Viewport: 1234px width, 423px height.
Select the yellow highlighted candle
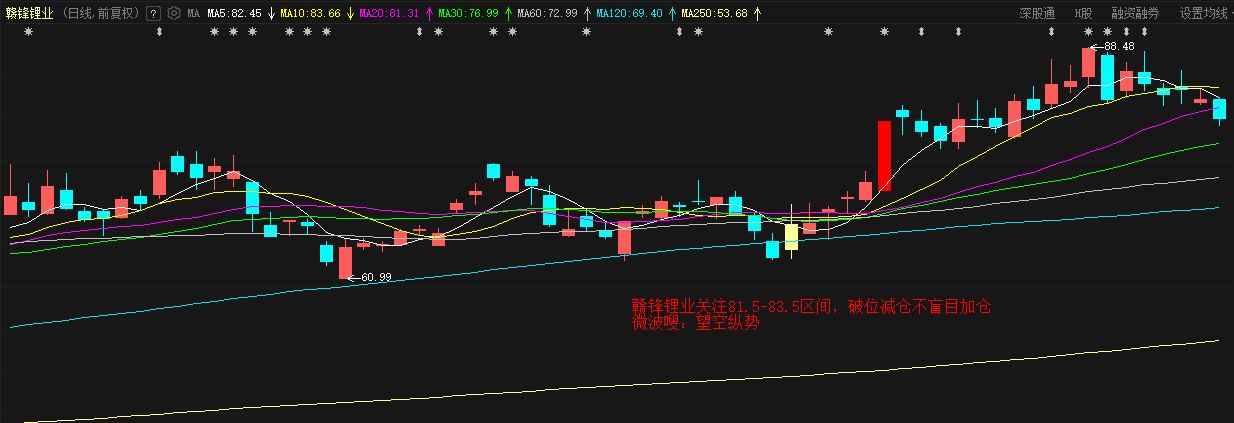click(791, 236)
